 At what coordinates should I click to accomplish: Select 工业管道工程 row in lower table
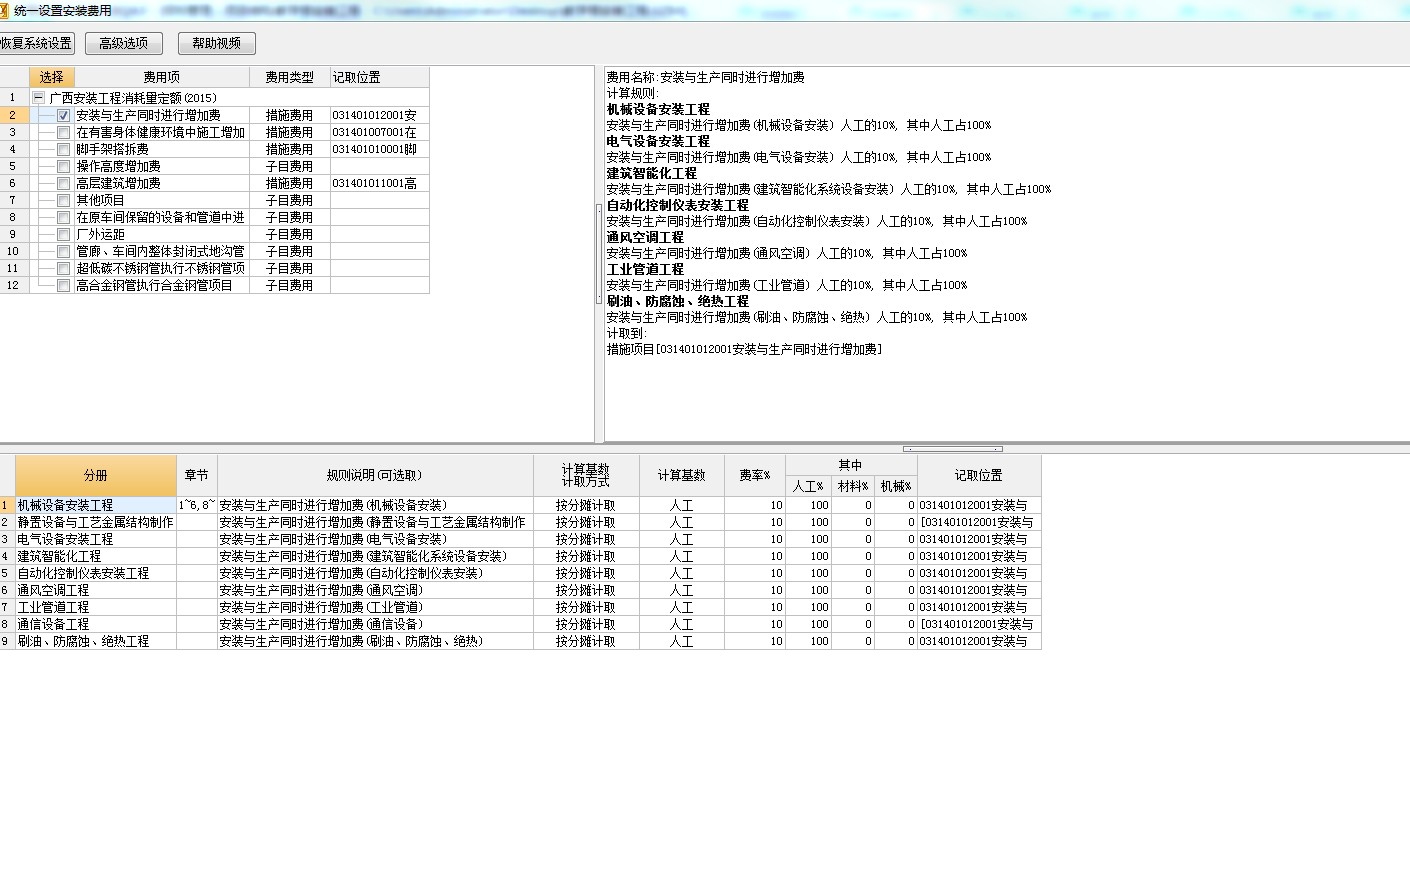[96, 607]
